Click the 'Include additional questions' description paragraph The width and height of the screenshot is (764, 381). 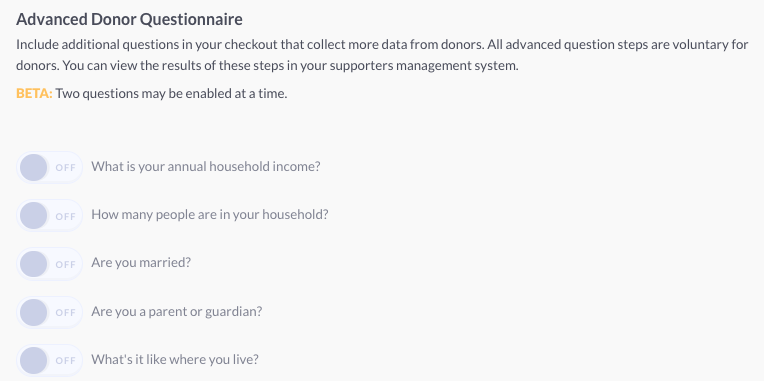(x=382, y=55)
